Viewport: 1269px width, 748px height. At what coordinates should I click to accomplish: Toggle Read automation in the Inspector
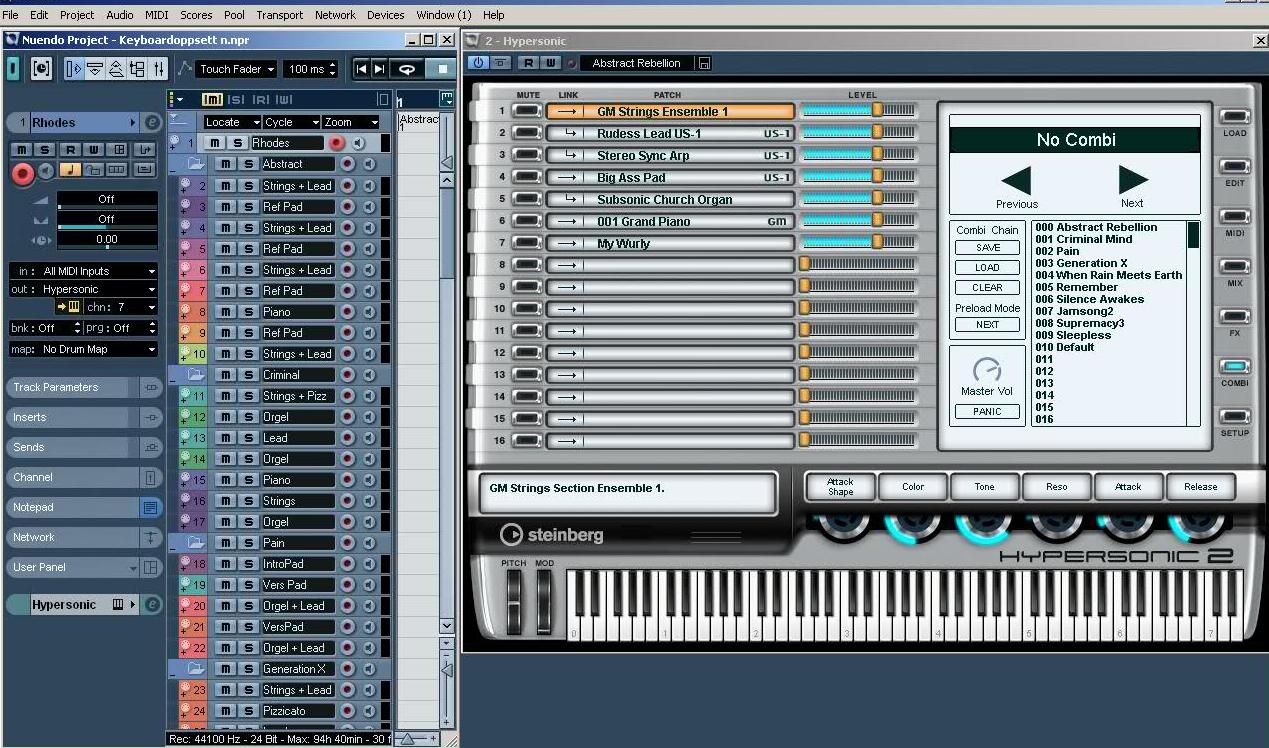70,150
